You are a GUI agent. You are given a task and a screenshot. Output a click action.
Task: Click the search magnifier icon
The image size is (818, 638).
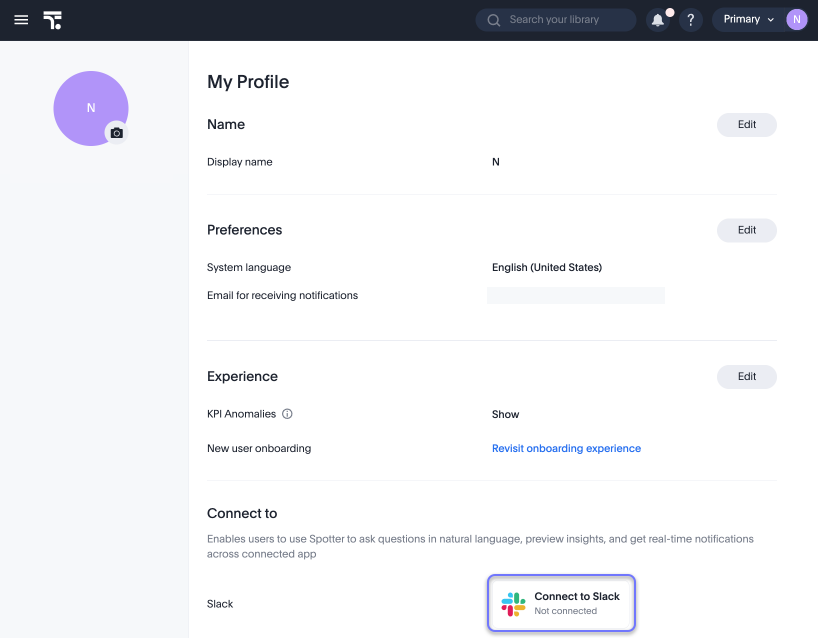(x=493, y=19)
